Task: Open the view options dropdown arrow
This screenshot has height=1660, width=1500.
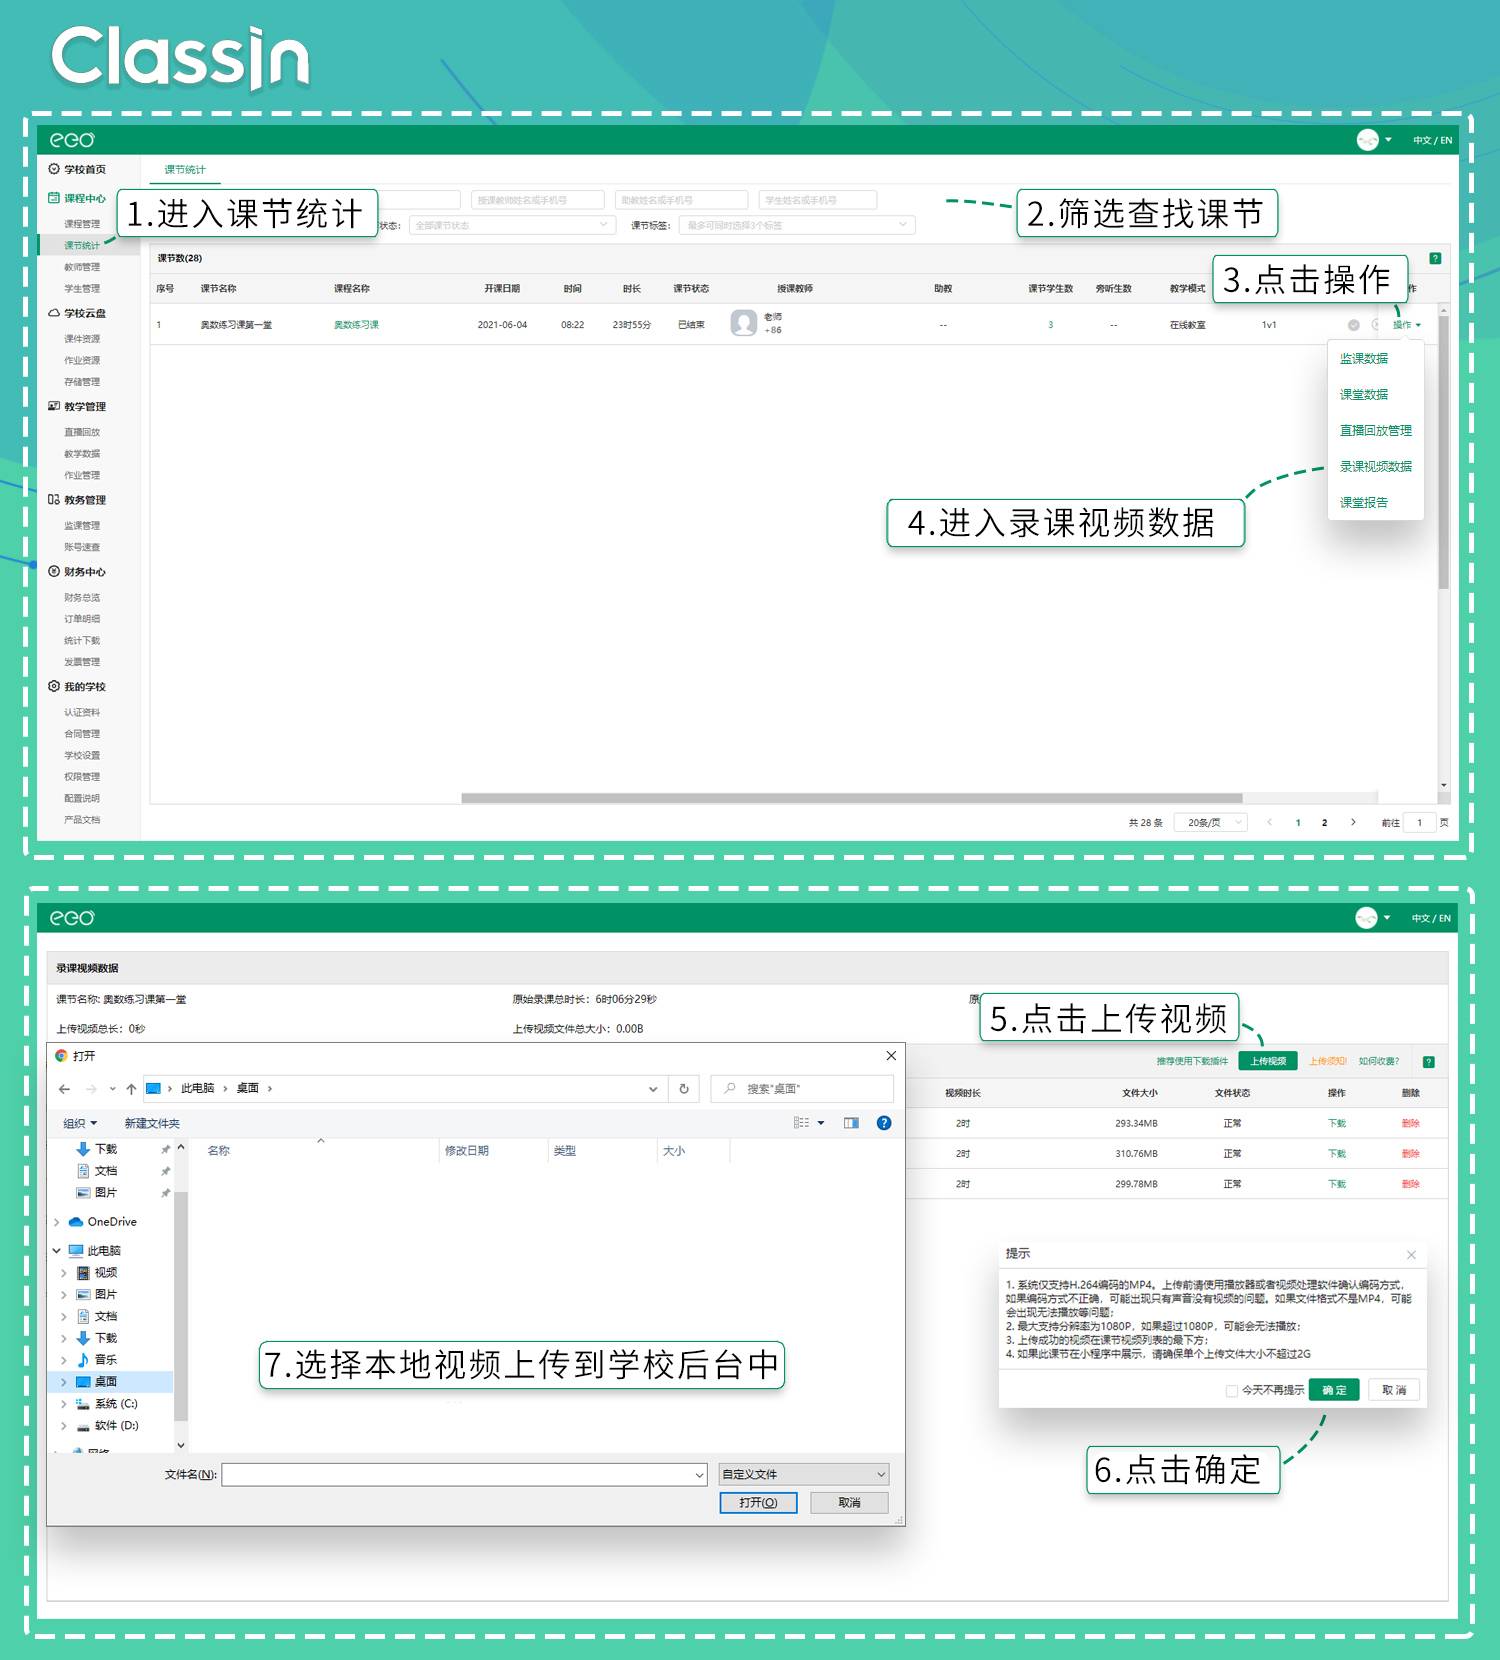Action: [x=821, y=1123]
